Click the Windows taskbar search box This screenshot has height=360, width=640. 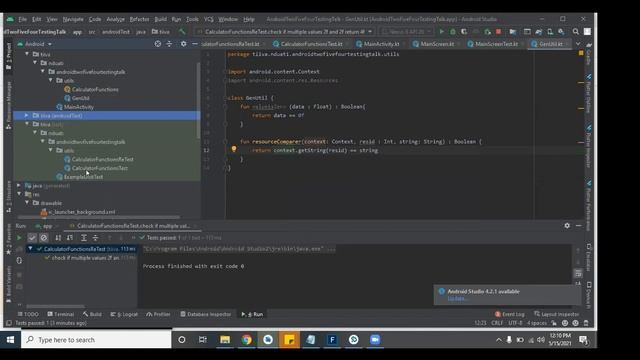pyautogui.click(x=96, y=340)
